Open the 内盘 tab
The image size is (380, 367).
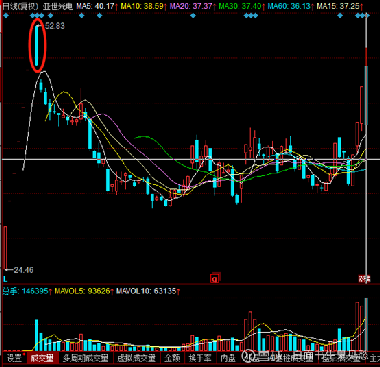[x=228, y=358]
